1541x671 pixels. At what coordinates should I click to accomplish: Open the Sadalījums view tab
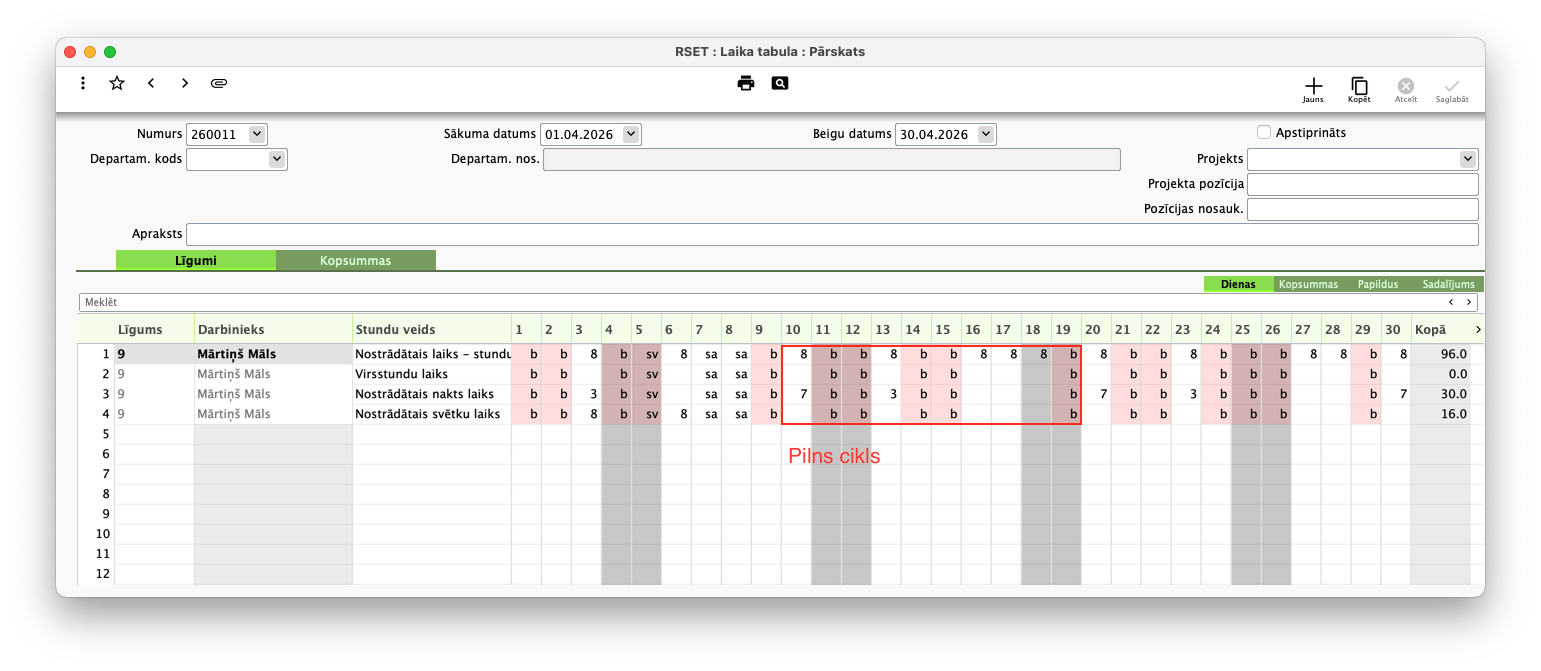1447,284
